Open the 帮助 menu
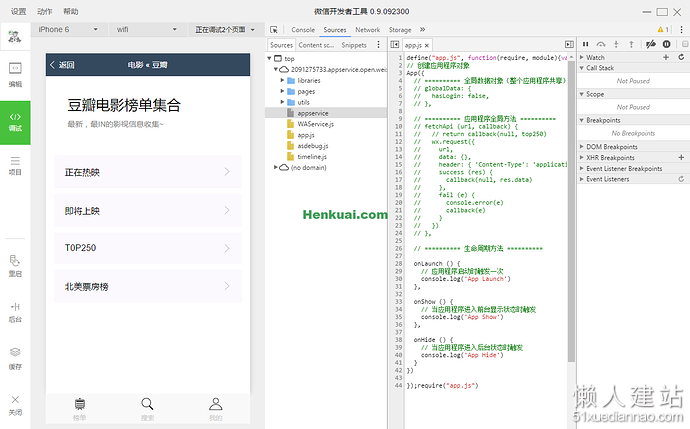Image resolution: width=690 pixels, height=429 pixels. click(71, 11)
